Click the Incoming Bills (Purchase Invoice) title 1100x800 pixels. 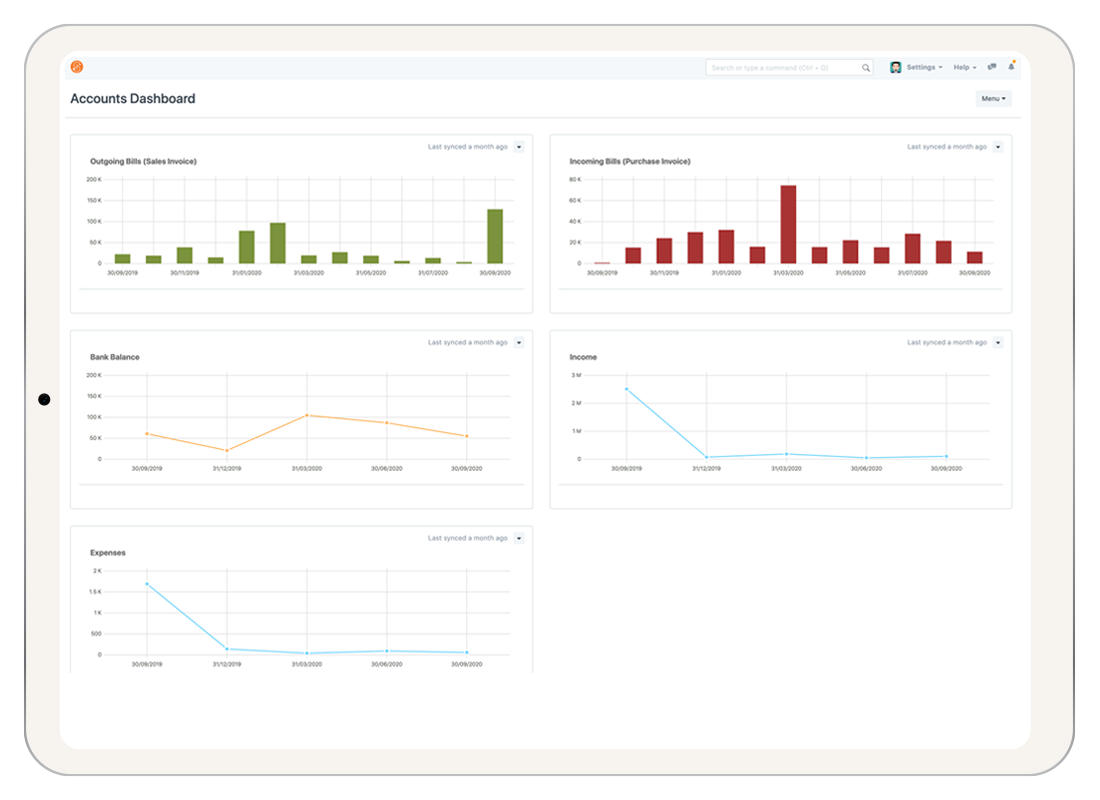pyautogui.click(x=630, y=161)
